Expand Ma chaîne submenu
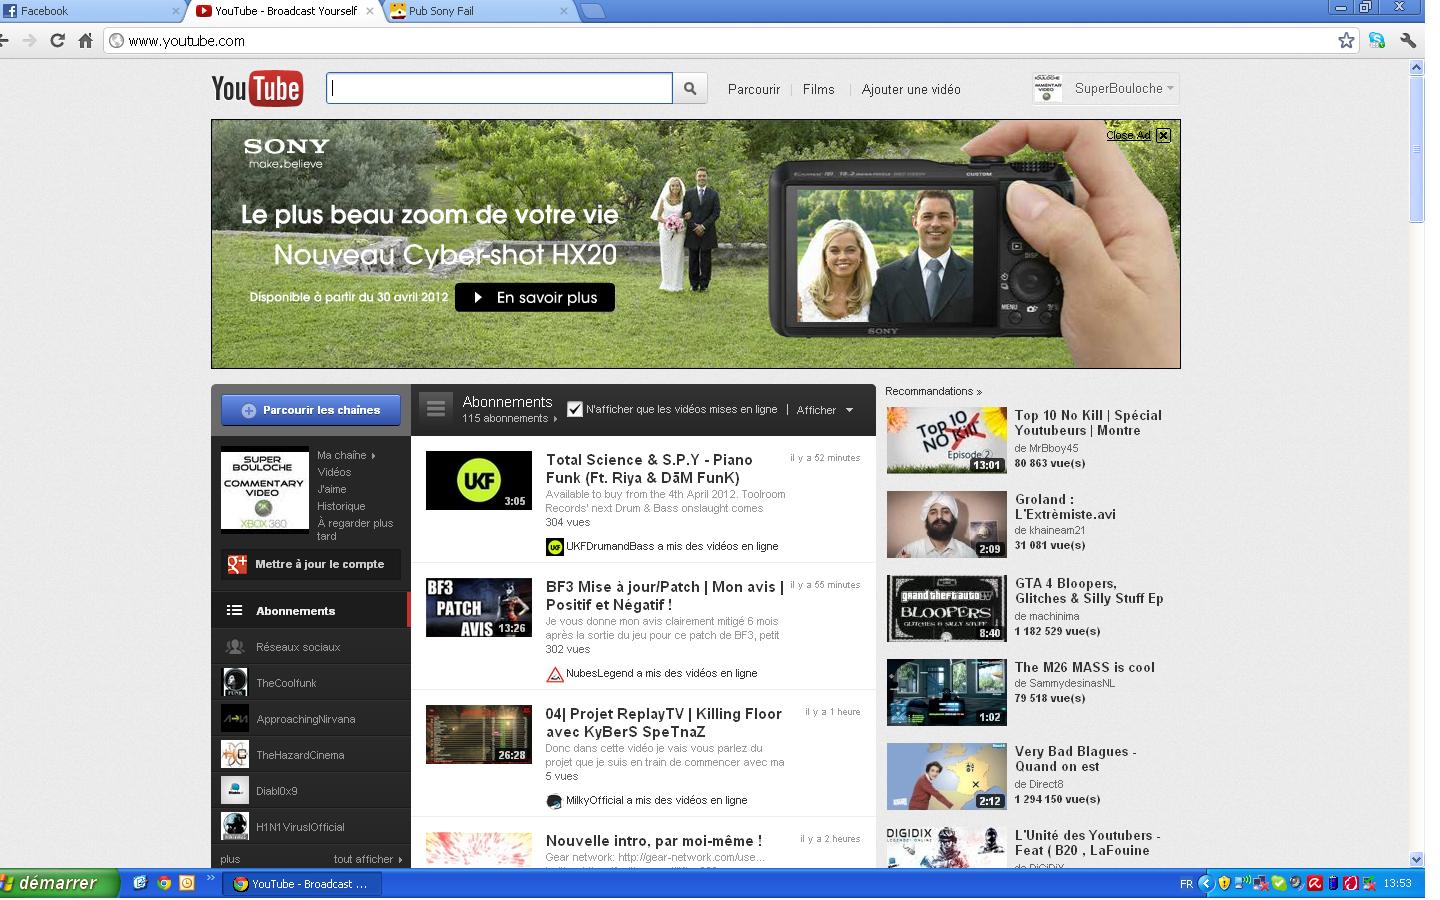 click(x=373, y=456)
